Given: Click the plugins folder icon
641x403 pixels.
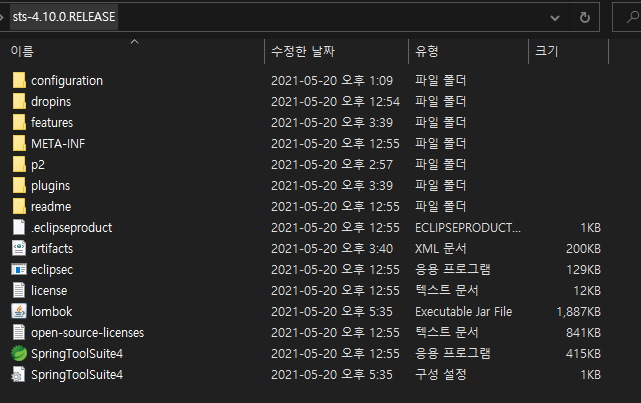Looking at the screenshot, I should point(19,186).
